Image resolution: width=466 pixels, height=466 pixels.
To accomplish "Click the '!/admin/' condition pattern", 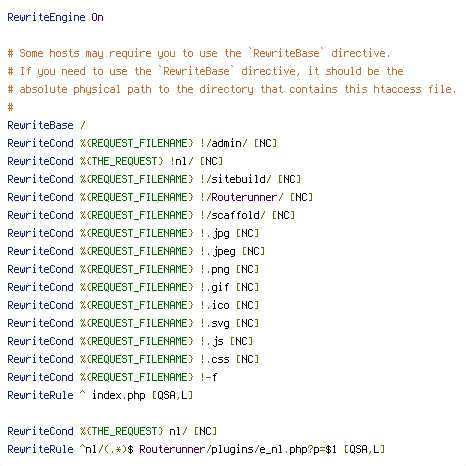I will pos(224,143).
